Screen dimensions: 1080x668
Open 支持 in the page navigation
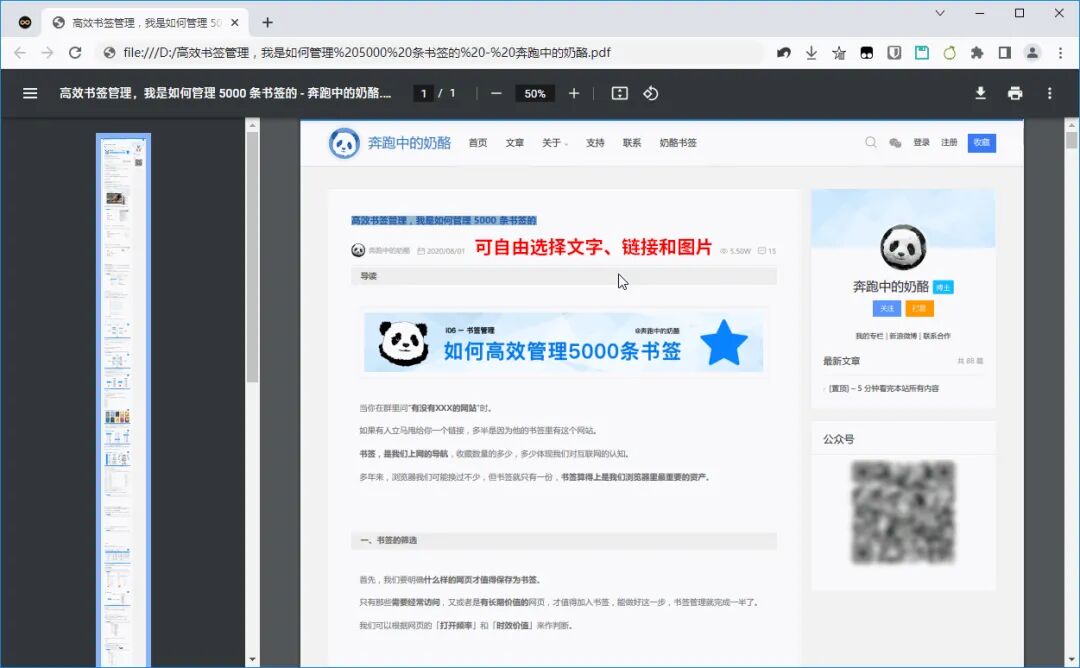point(595,143)
